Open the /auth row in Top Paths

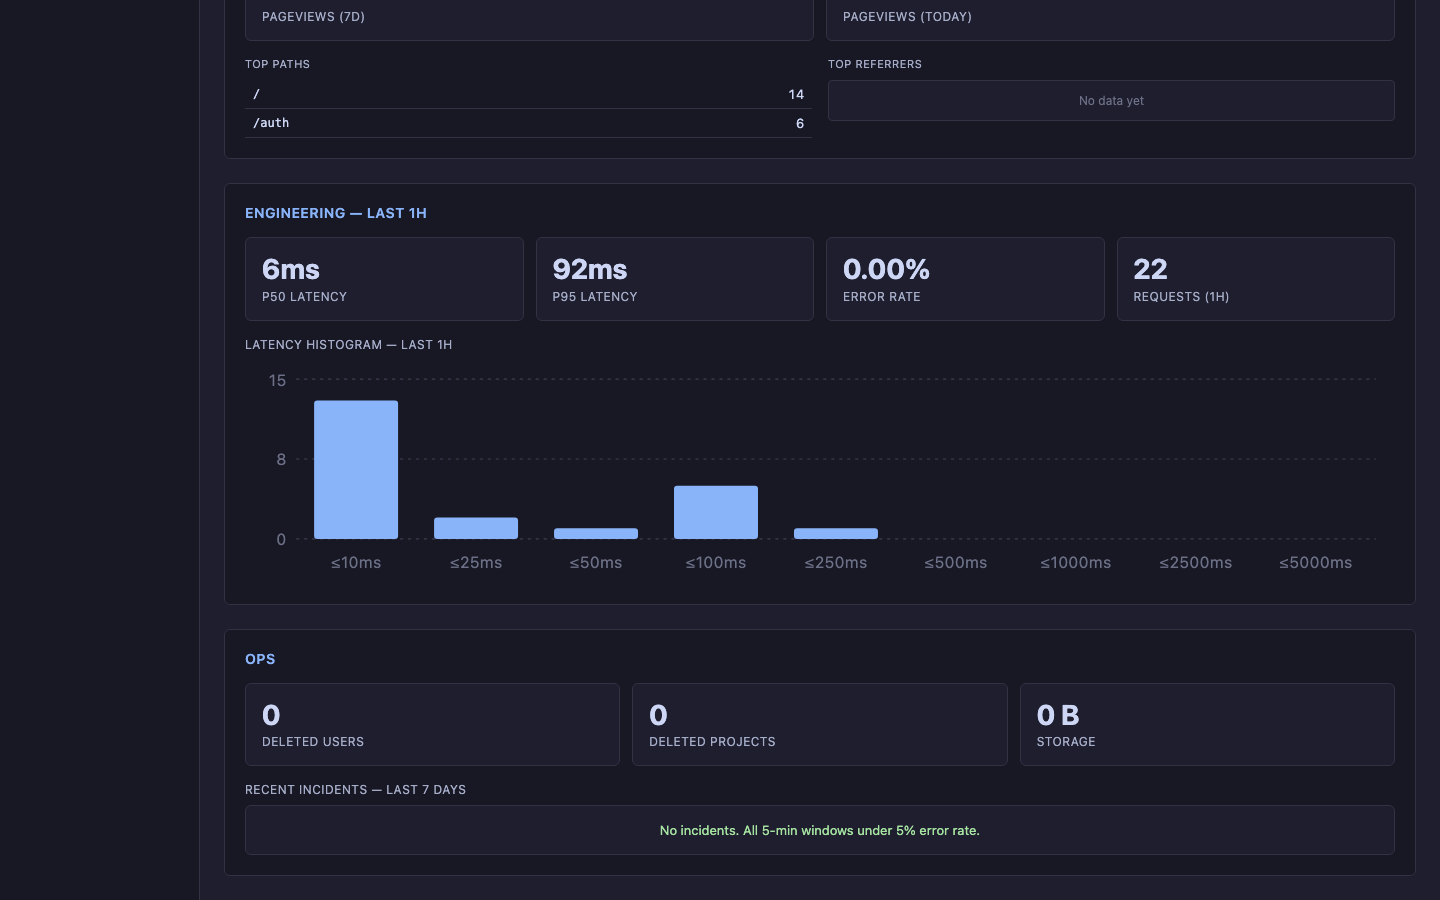pos(528,123)
